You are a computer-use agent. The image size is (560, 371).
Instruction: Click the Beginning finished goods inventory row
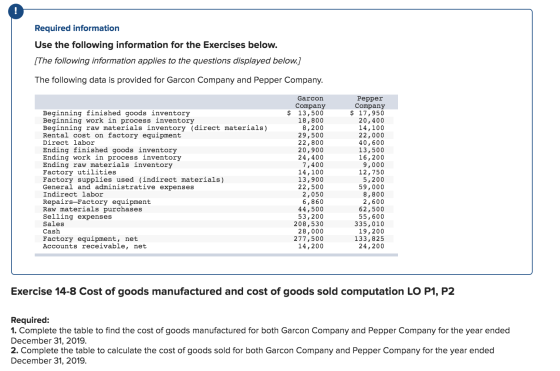(x=216, y=113)
